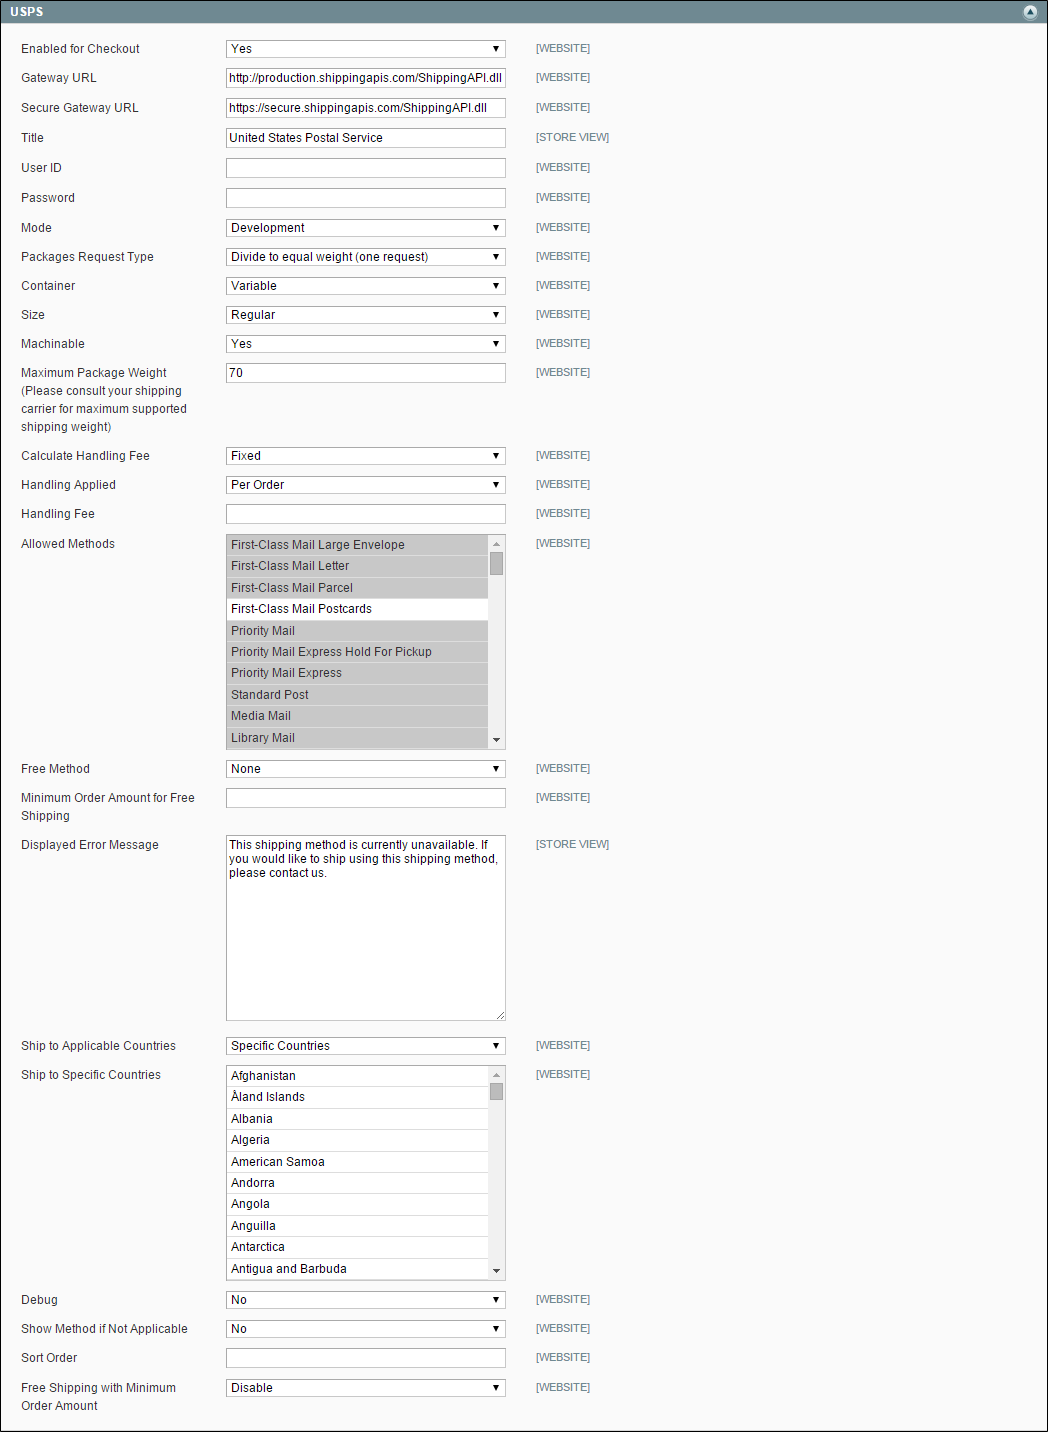Image resolution: width=1048 pixels, height=1432 pixels.
Task: Select the Priority Mail Express option
Action: click(358, 673)
